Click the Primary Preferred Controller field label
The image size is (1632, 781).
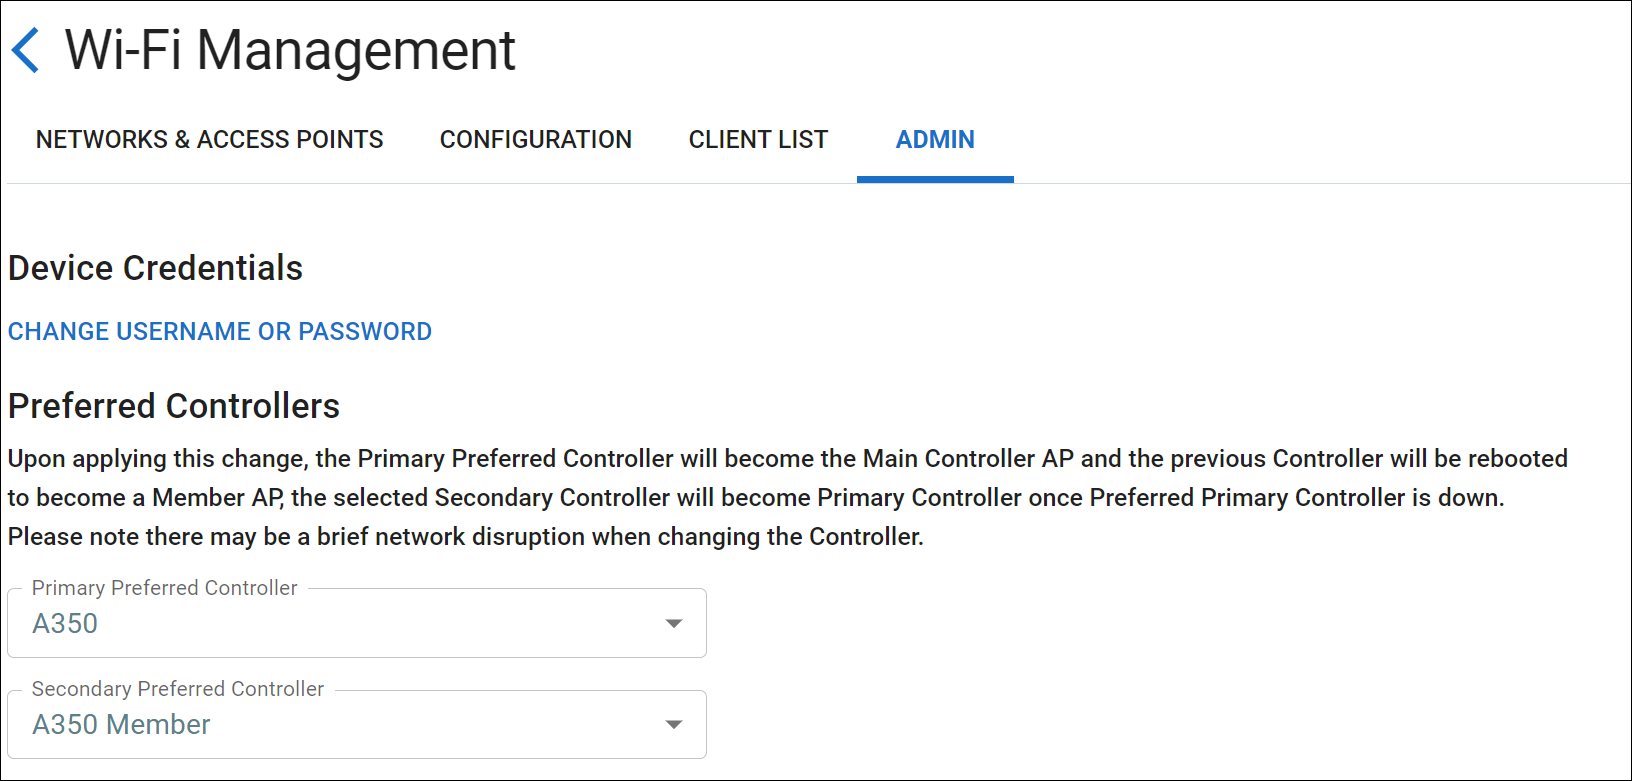(x=165, y=588)
